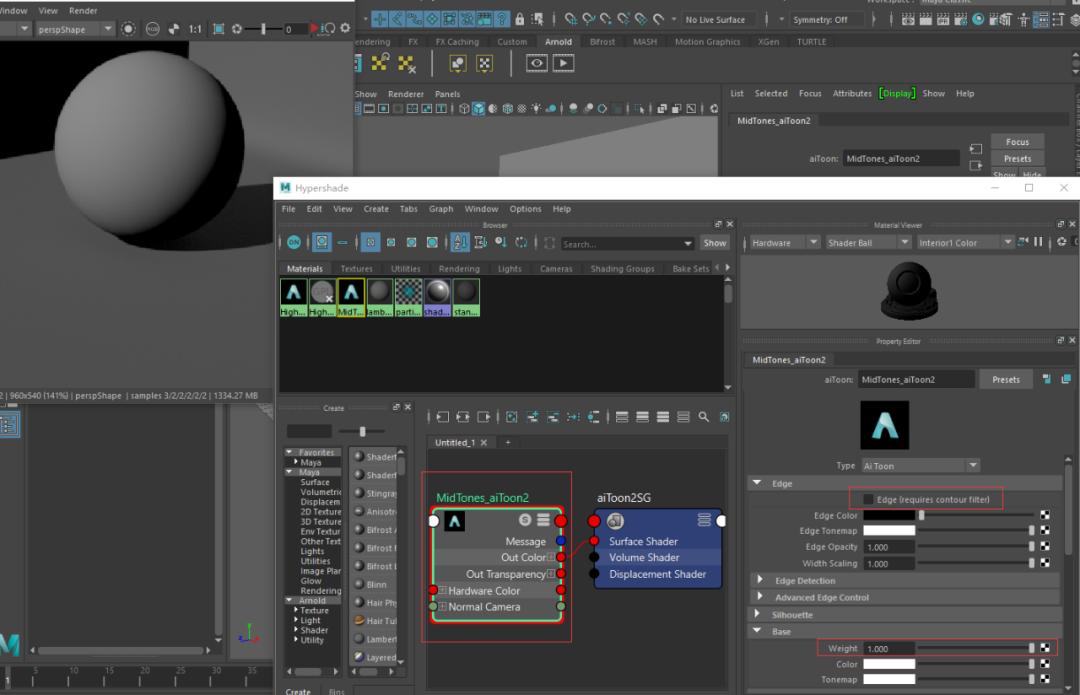Collapse the Edge section
Image resolution: width=1080 pixels, height=695 pixels.
(x=757, y=484)
